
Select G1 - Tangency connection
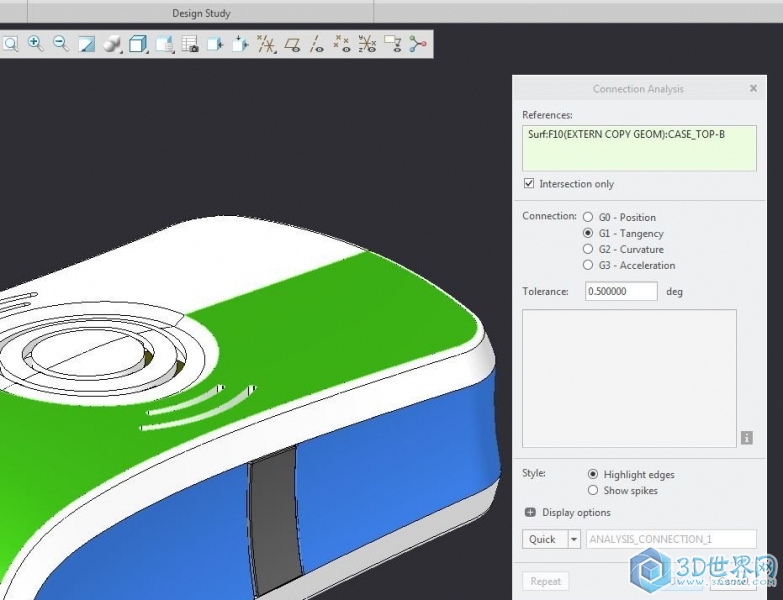(x=588, y=233)
